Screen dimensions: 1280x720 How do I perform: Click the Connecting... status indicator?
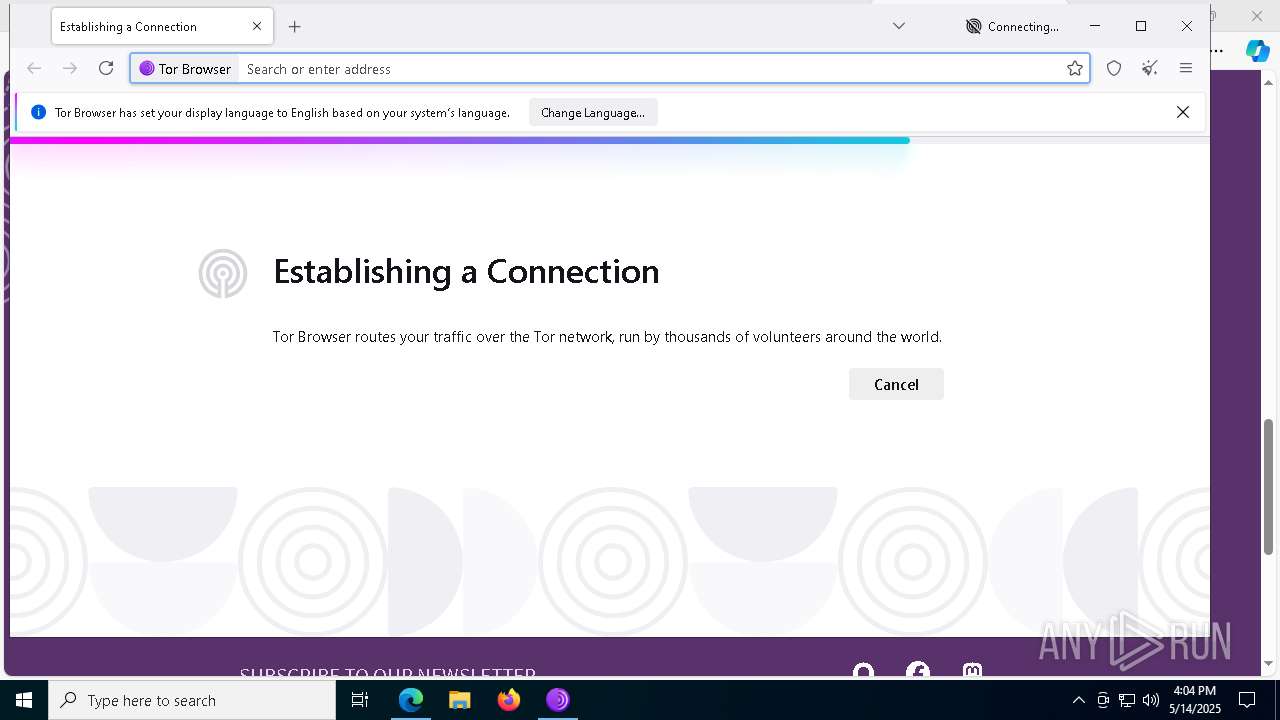pyautogui.click(x=1012, y=27)
